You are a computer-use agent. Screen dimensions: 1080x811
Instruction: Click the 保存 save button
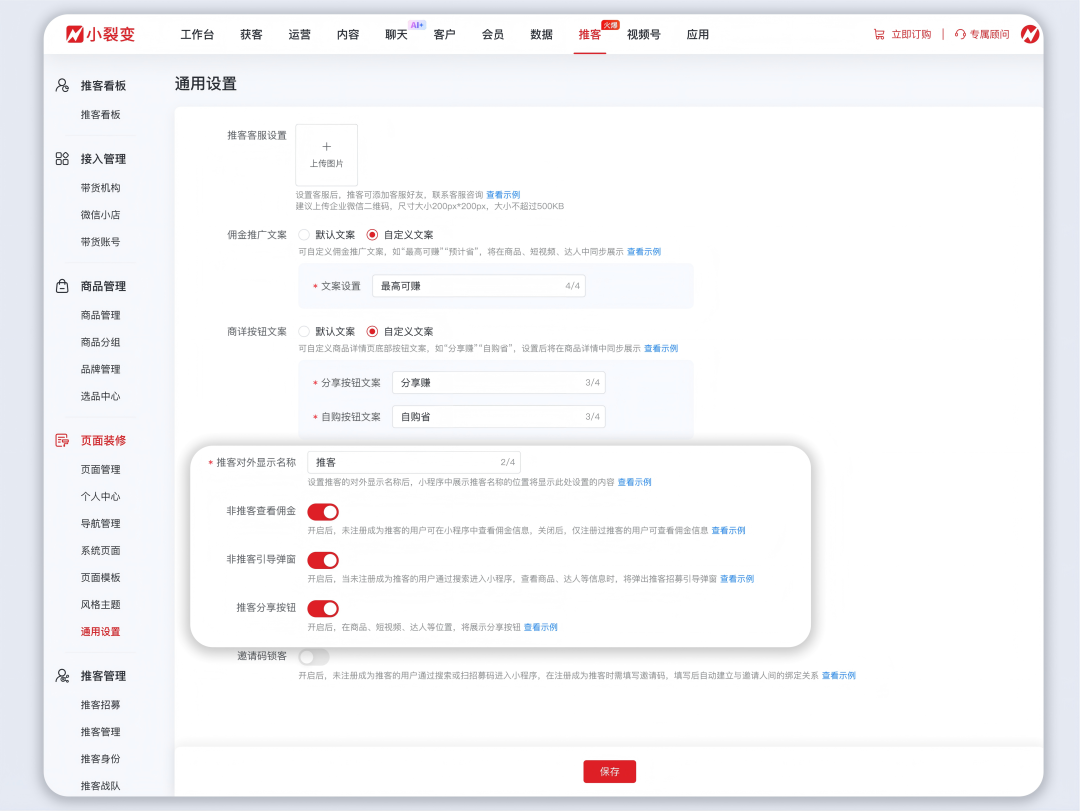click(610, 771)
